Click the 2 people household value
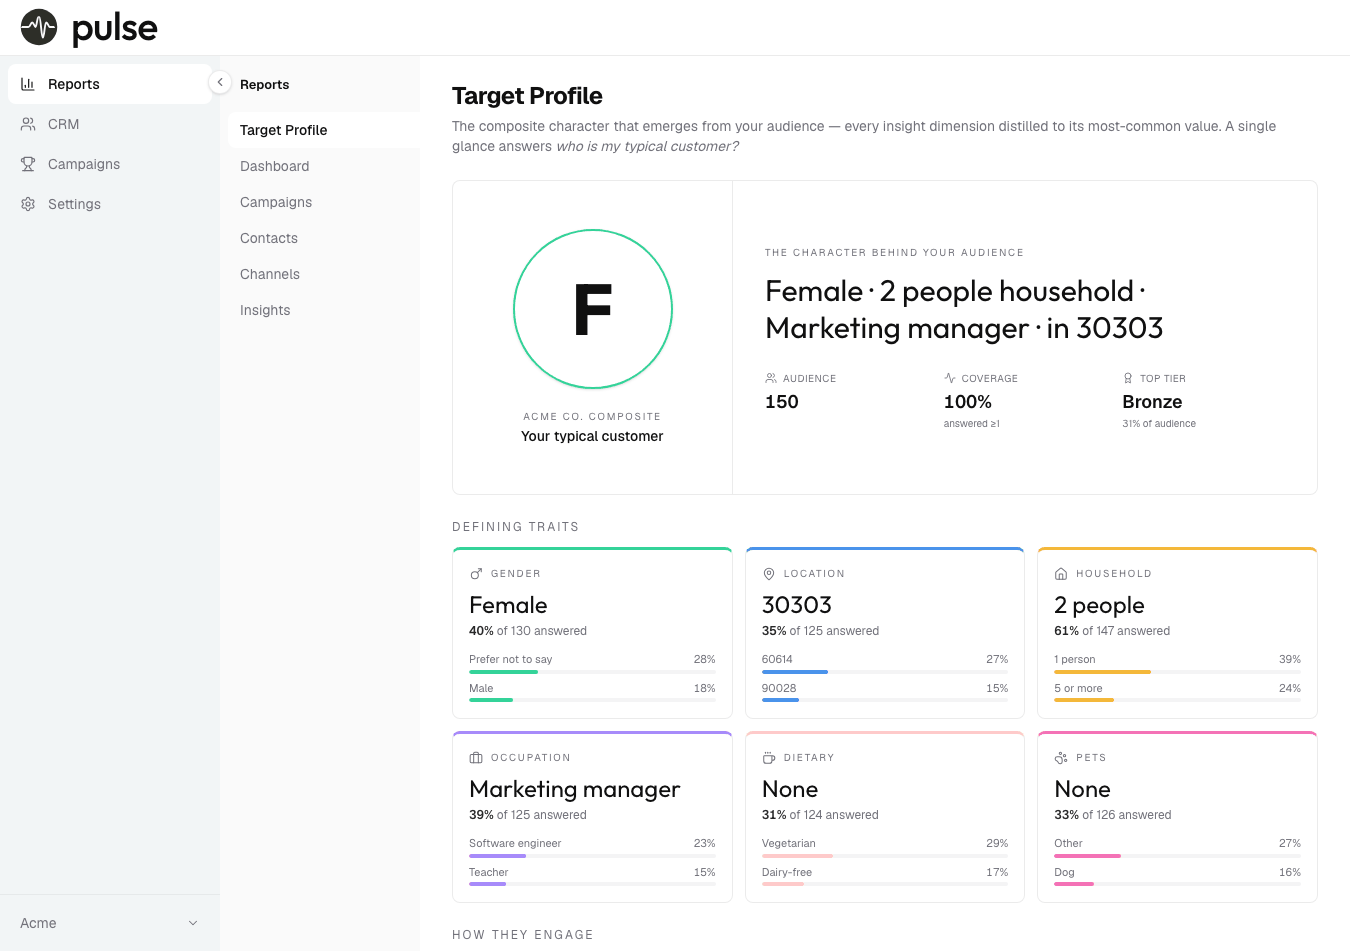 (x=1099, y=605)
